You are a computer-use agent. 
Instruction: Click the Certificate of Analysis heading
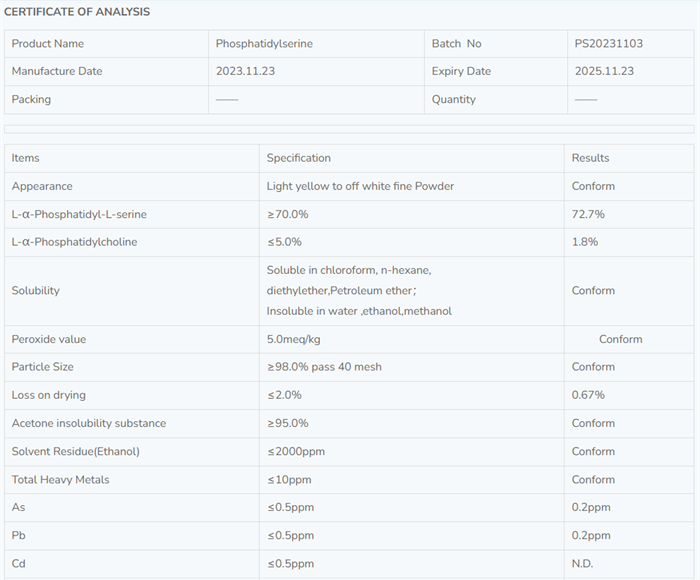click(x=77, y=12)
